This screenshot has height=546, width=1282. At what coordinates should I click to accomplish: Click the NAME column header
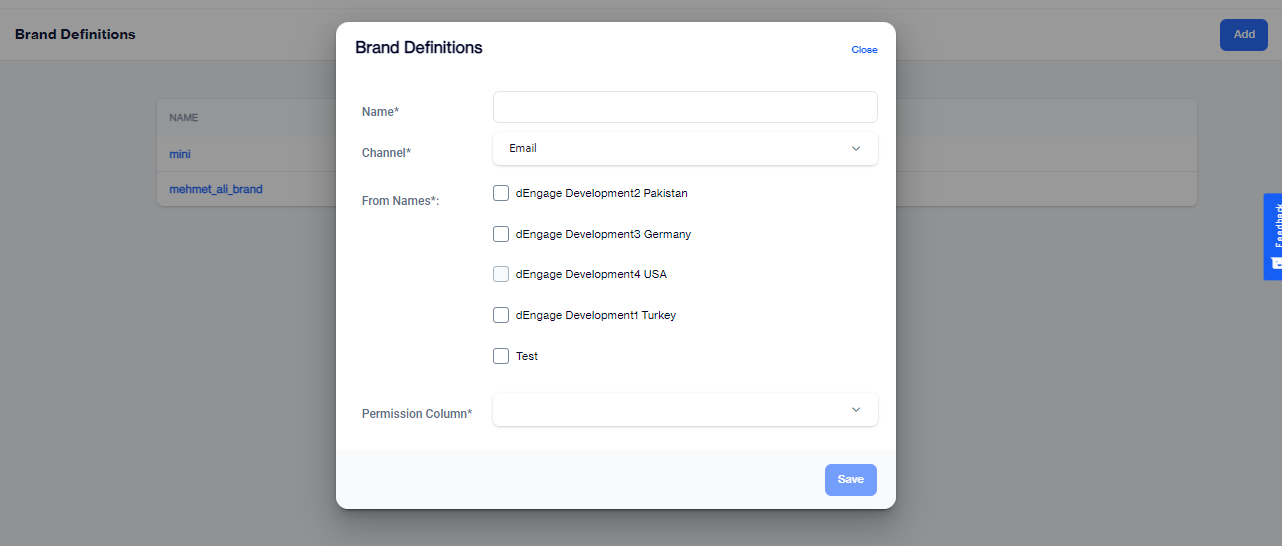tap(184, 117)
